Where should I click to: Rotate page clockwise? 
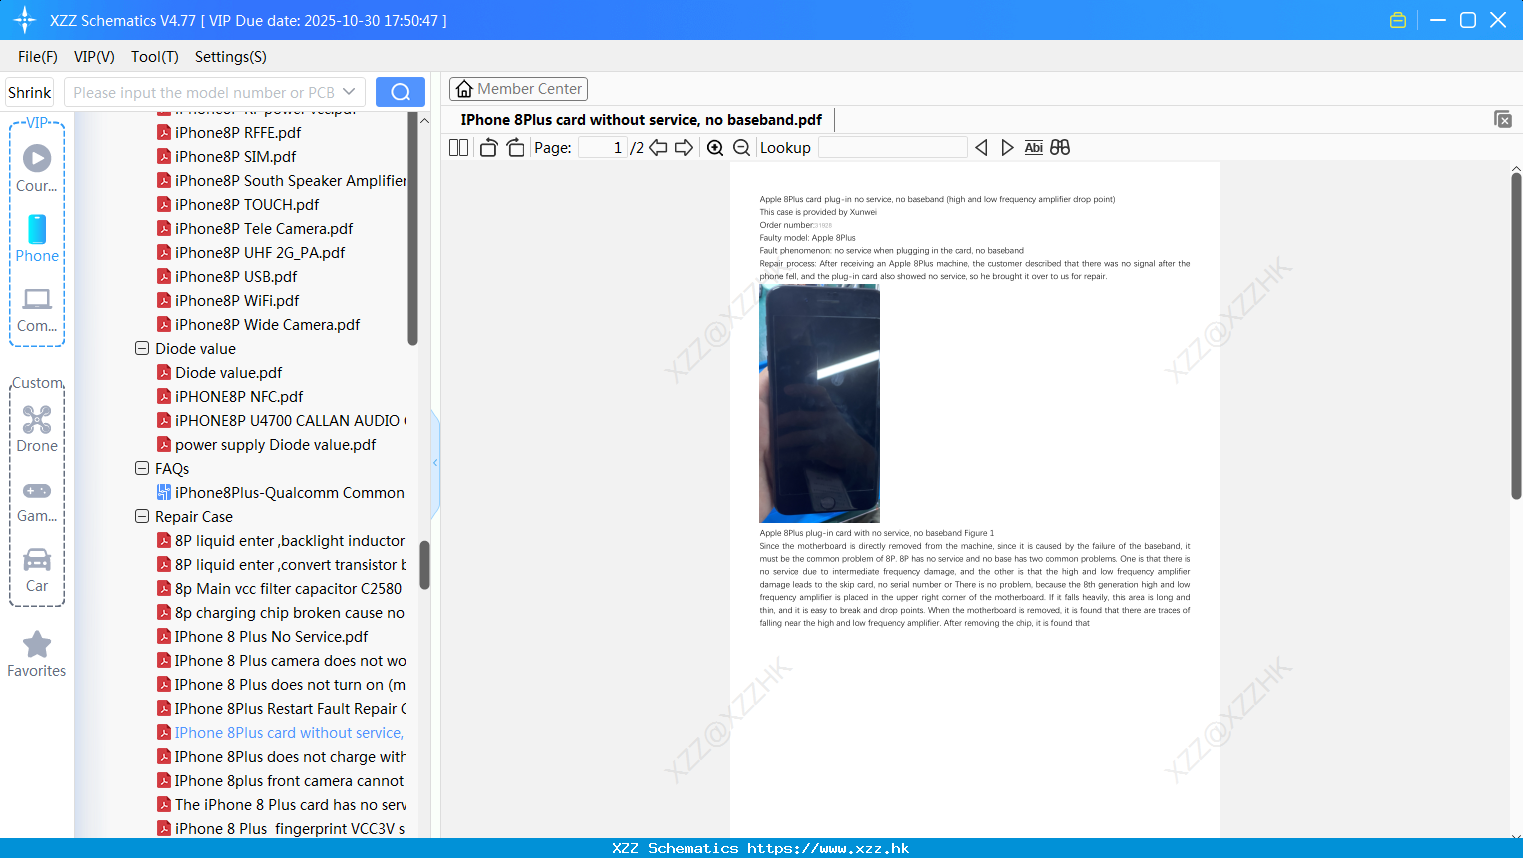pyautogui.click(x=515, y=148)
